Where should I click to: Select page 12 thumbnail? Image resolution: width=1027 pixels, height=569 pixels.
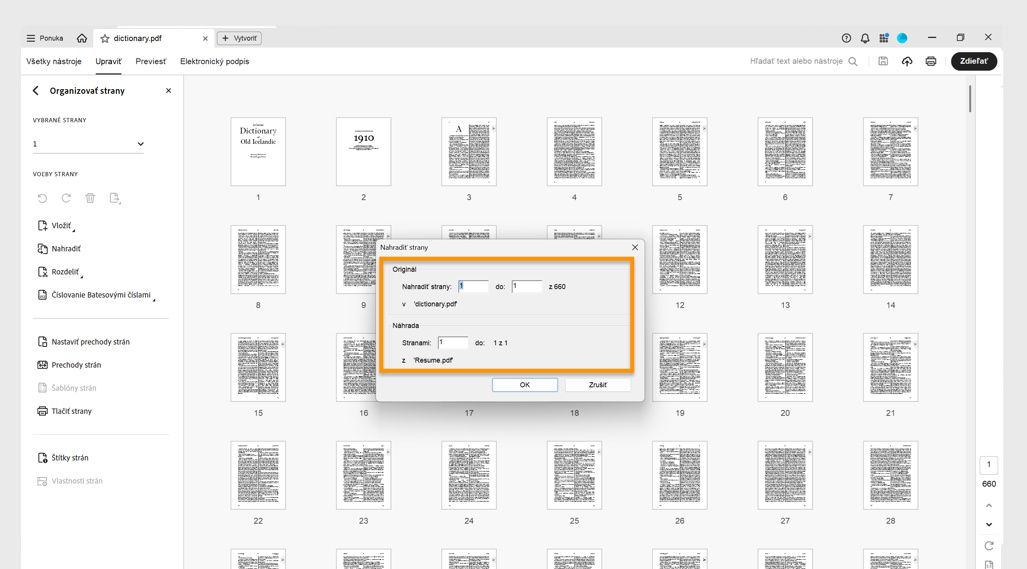click(680, 259)
